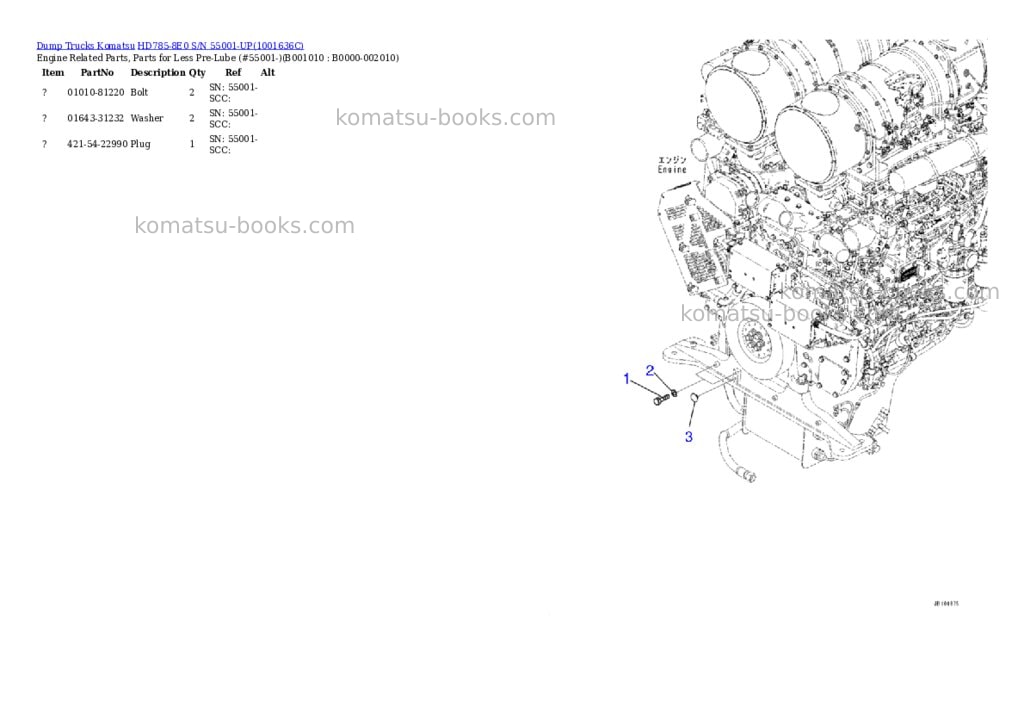Click the Engine Related Parts heading text
This screenshot has height=725, width=1024.
[x=217, y=58]
